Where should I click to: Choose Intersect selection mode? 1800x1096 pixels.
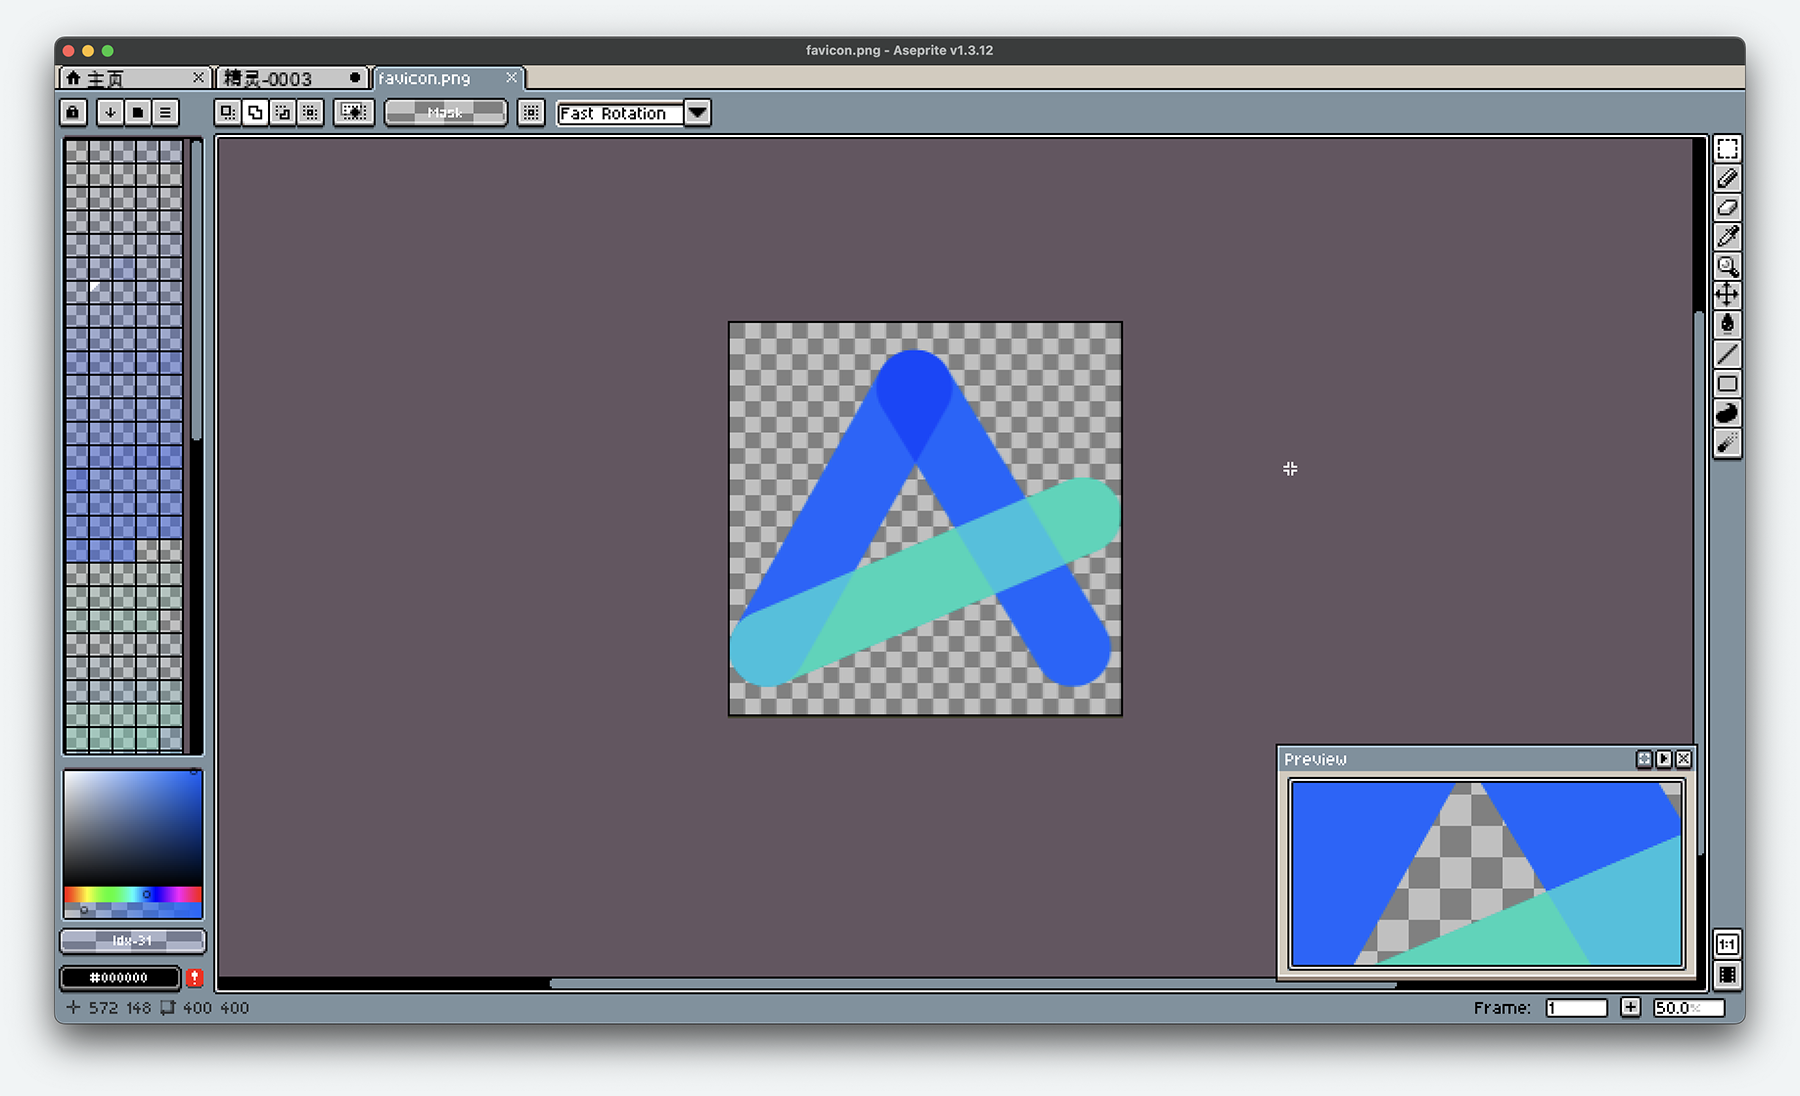tap(311, 112)
